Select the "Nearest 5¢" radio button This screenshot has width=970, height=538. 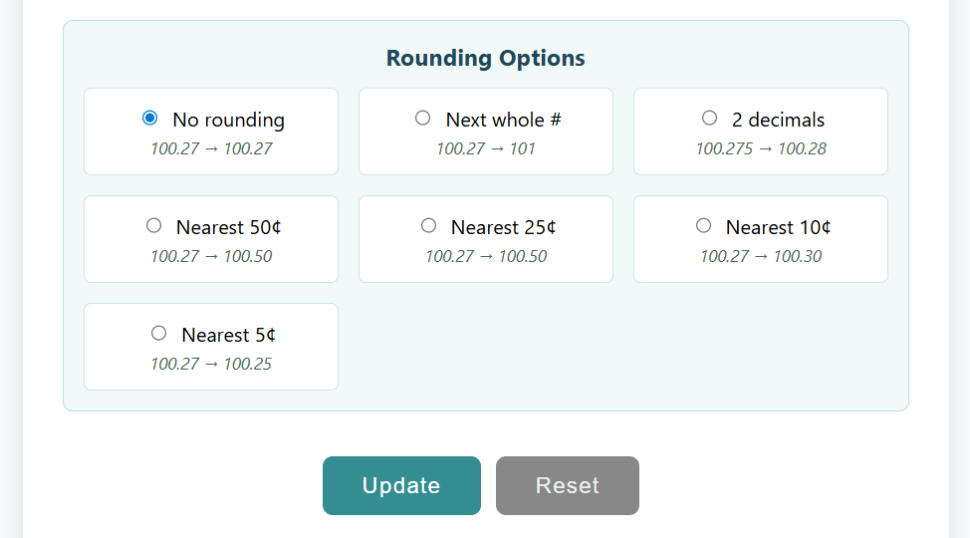tap(159, 333)
